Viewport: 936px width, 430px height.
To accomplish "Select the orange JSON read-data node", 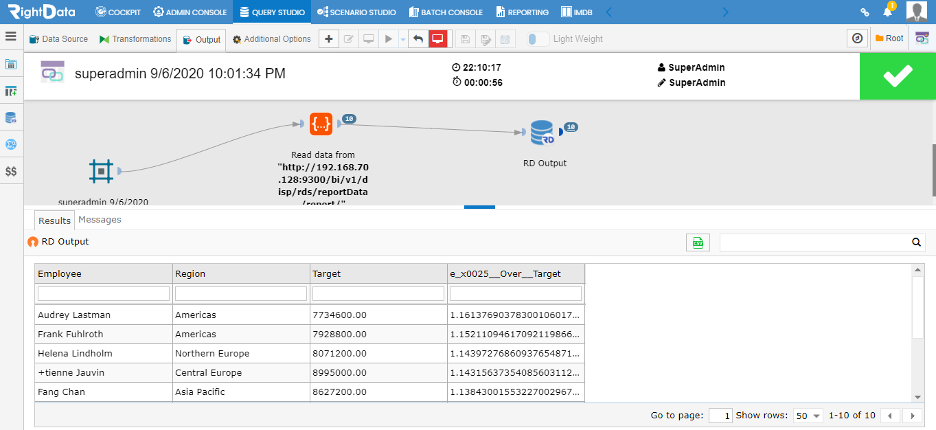I will 321,124.
